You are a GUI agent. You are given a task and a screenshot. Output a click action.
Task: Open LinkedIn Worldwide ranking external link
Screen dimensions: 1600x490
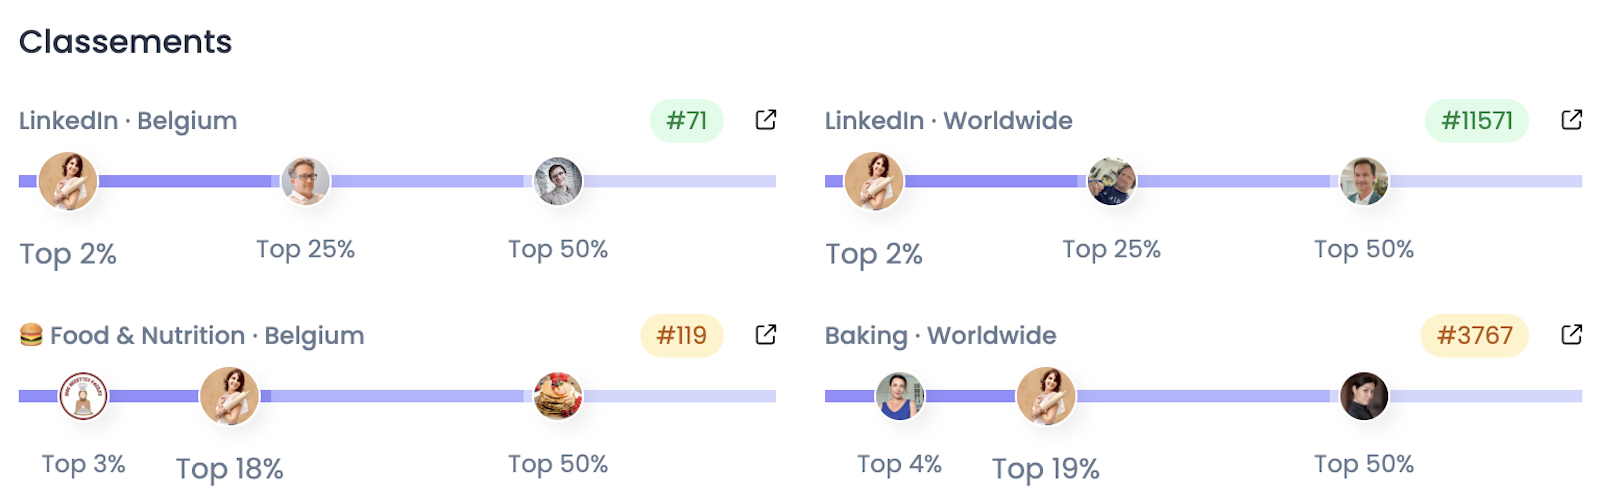pyautogui.click(x=1571, y=120)
